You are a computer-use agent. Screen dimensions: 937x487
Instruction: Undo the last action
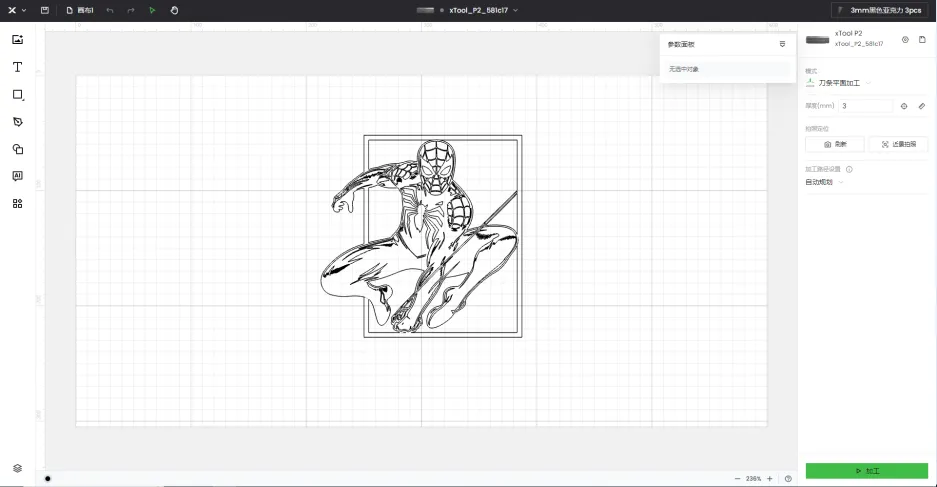110,10
